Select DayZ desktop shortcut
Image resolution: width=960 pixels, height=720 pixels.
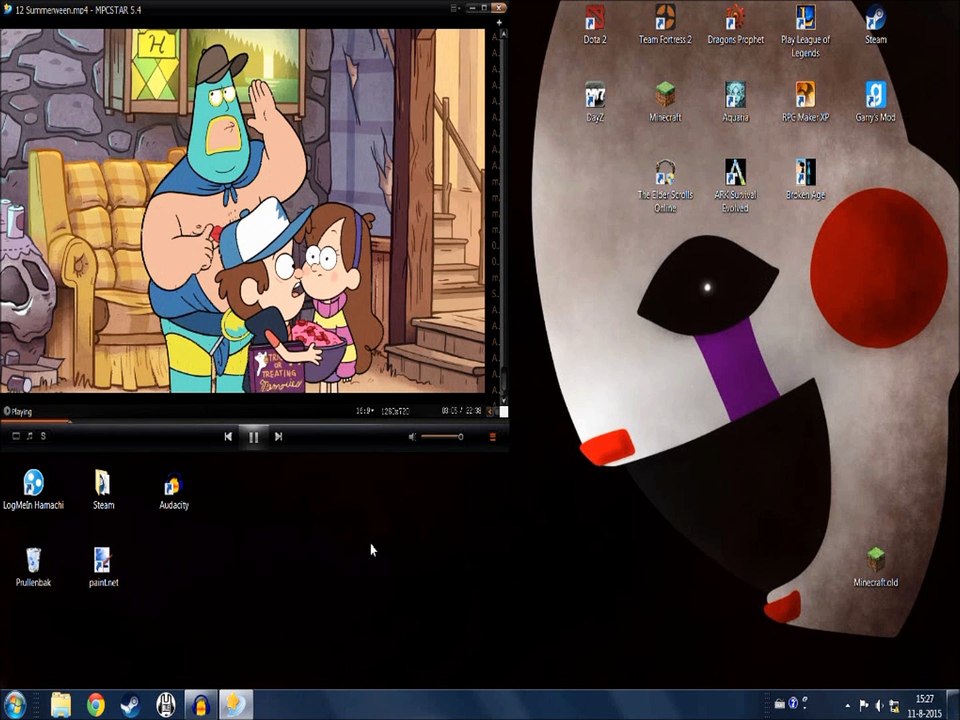(594, 102)
